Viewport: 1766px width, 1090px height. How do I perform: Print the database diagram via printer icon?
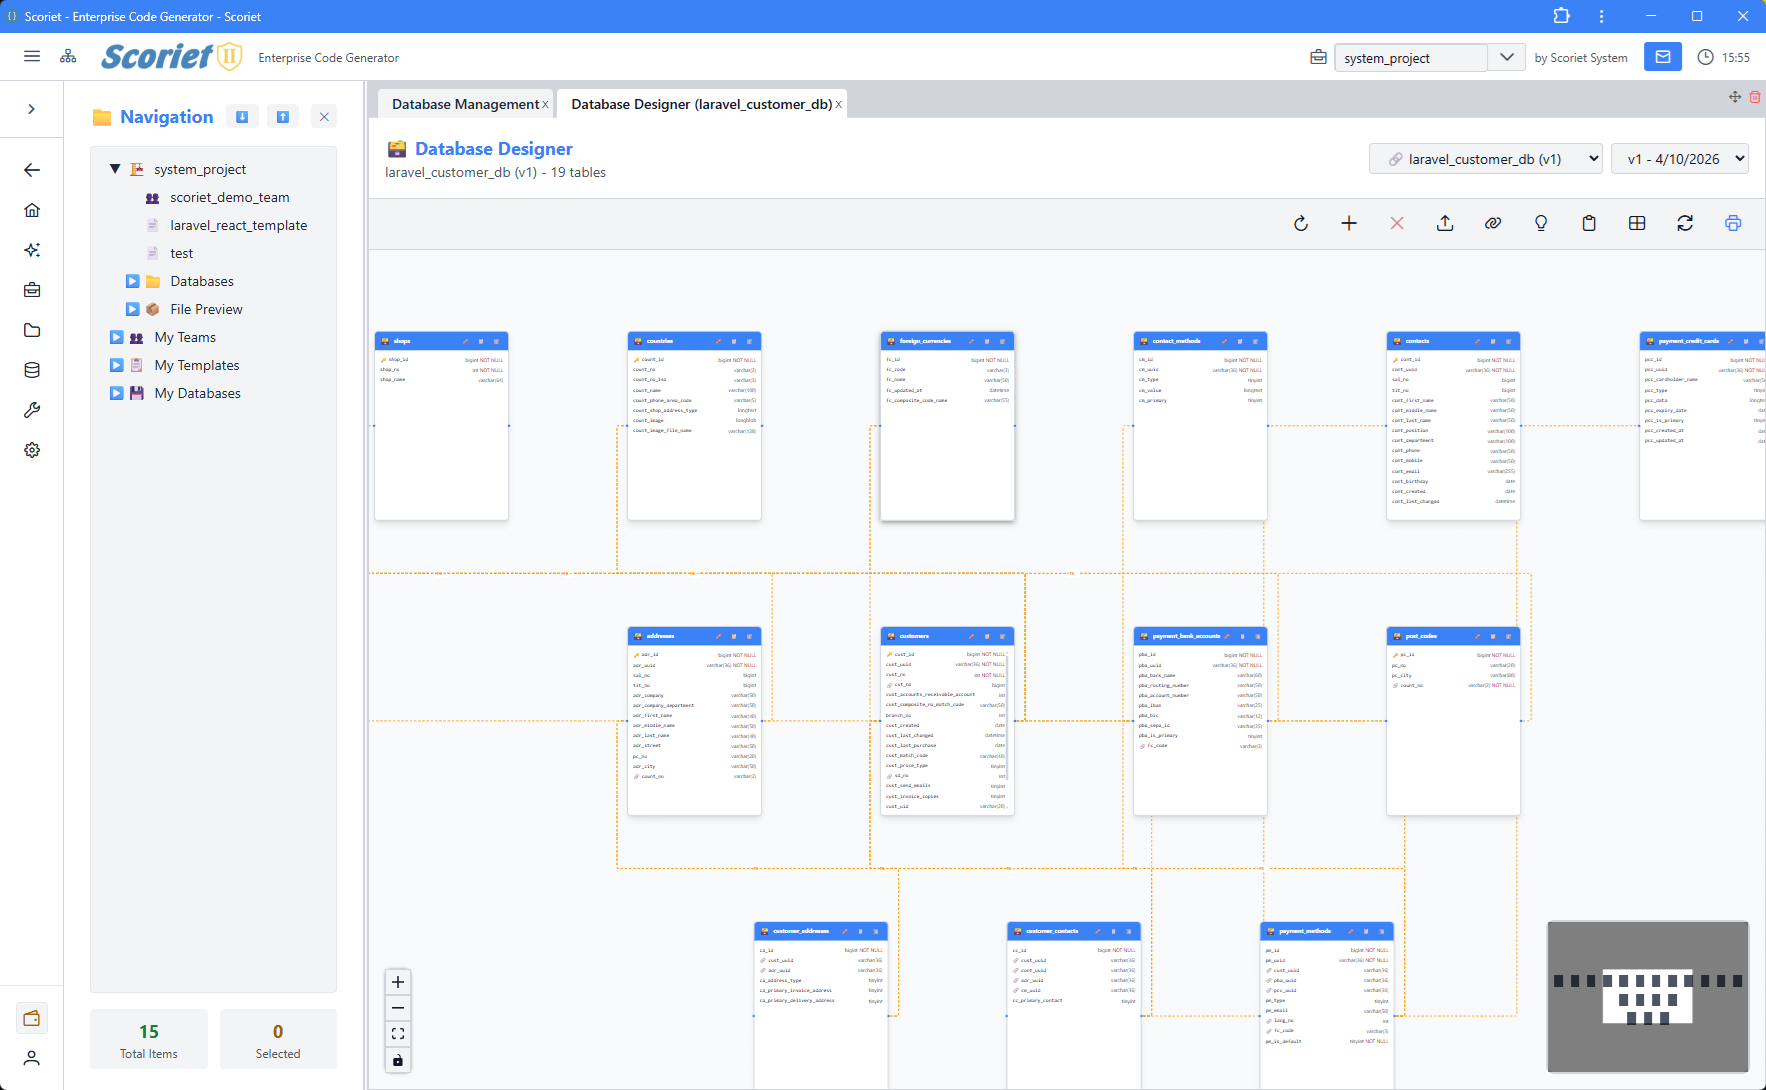pos(1734,223)
